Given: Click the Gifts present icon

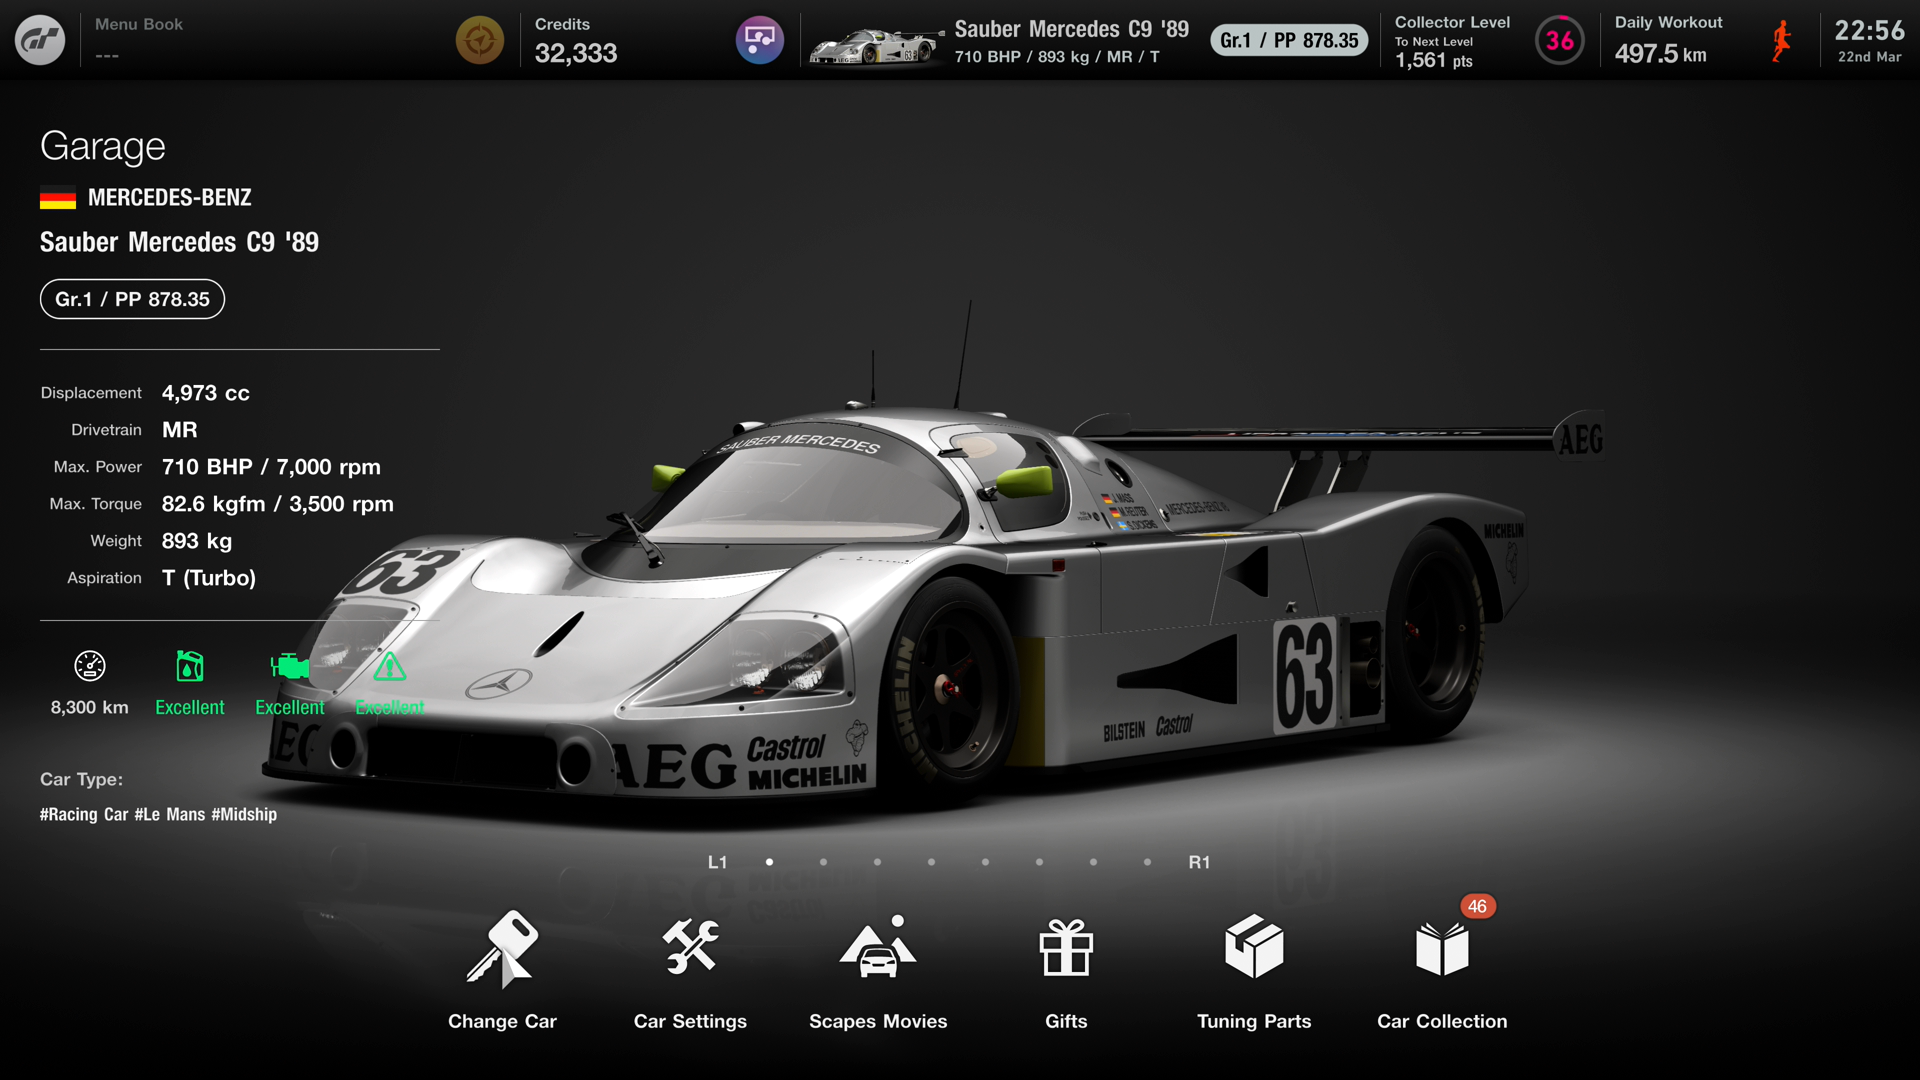Looking at the screenshot, I should point(1066,947).
